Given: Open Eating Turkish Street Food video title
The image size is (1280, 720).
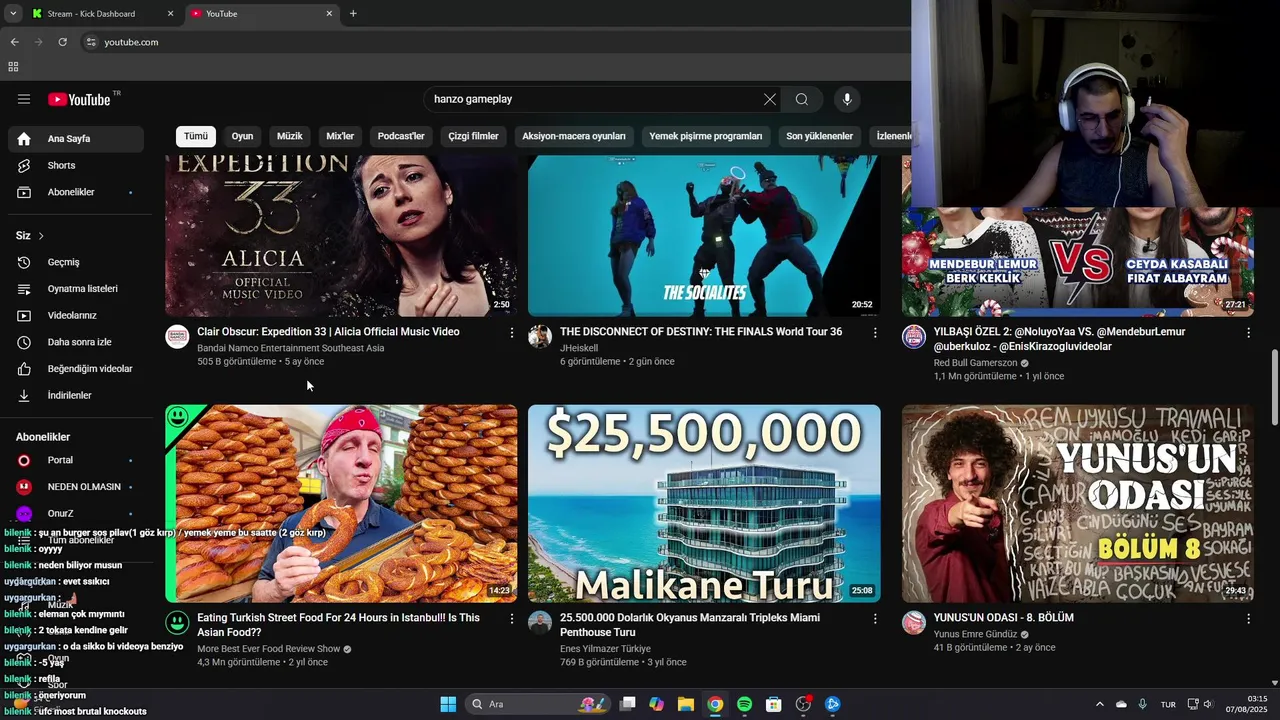Looking at the screenshot, I should coord(339,625).
